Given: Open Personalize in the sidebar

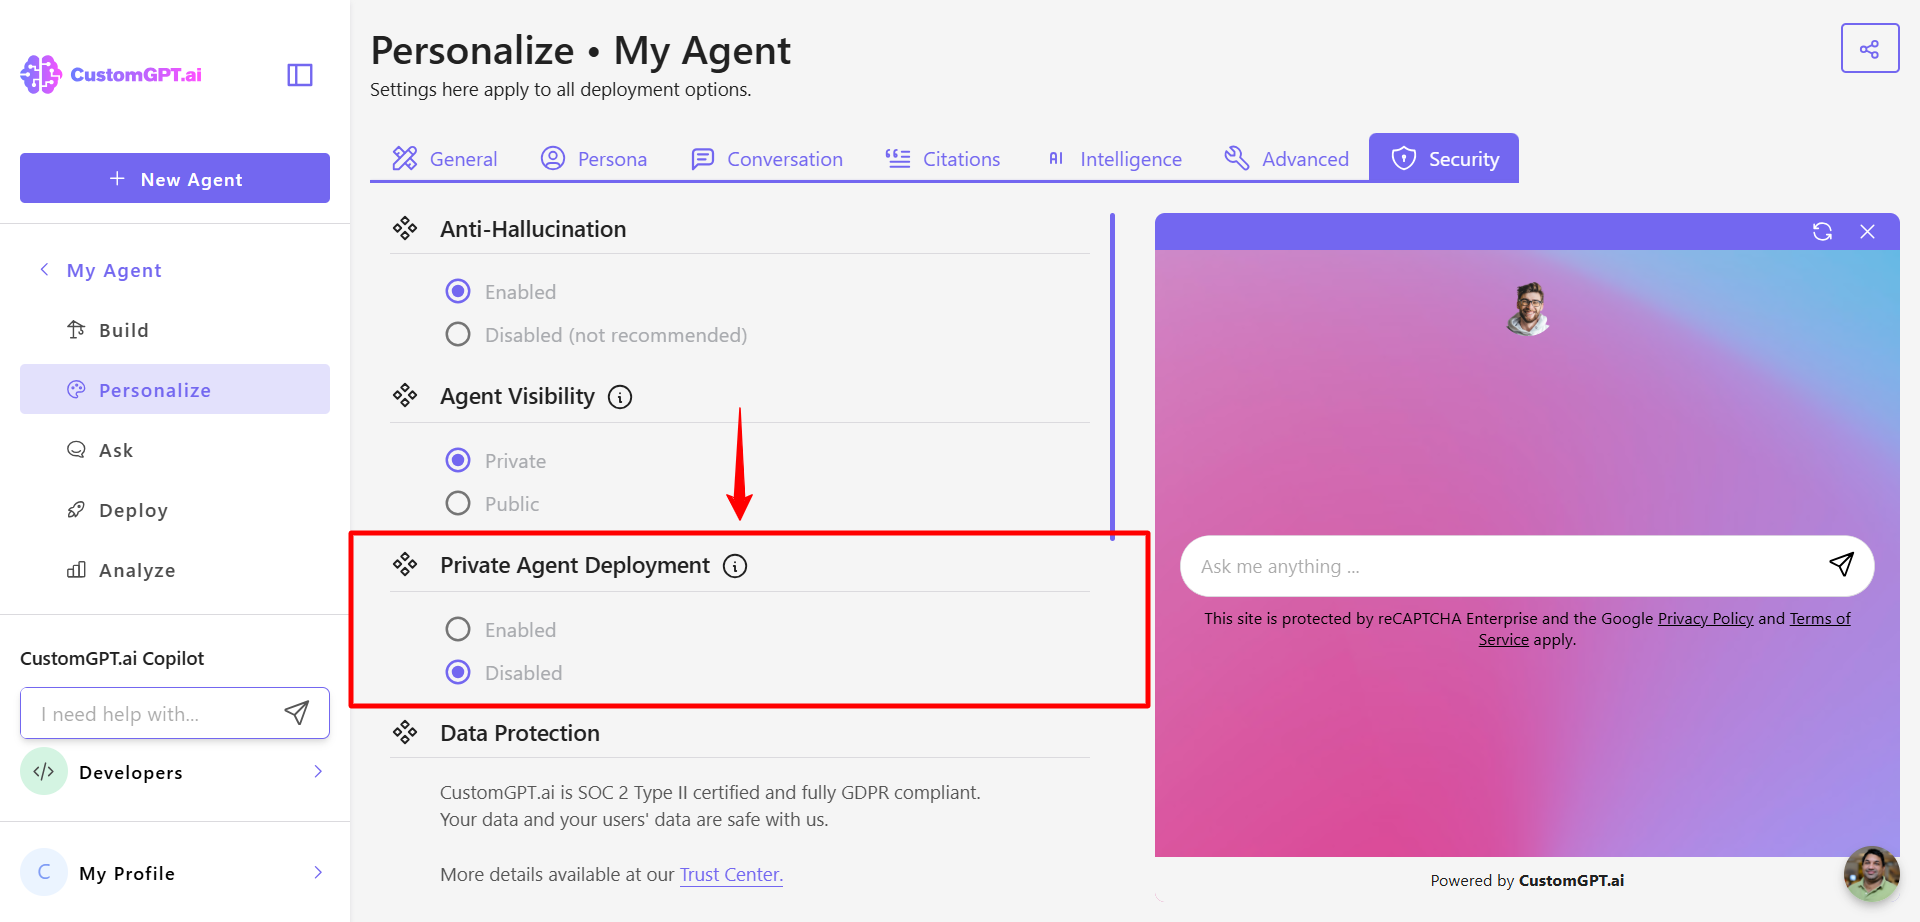Looking at the screenshot, I should pyautogui.click(x=175, y=389).
